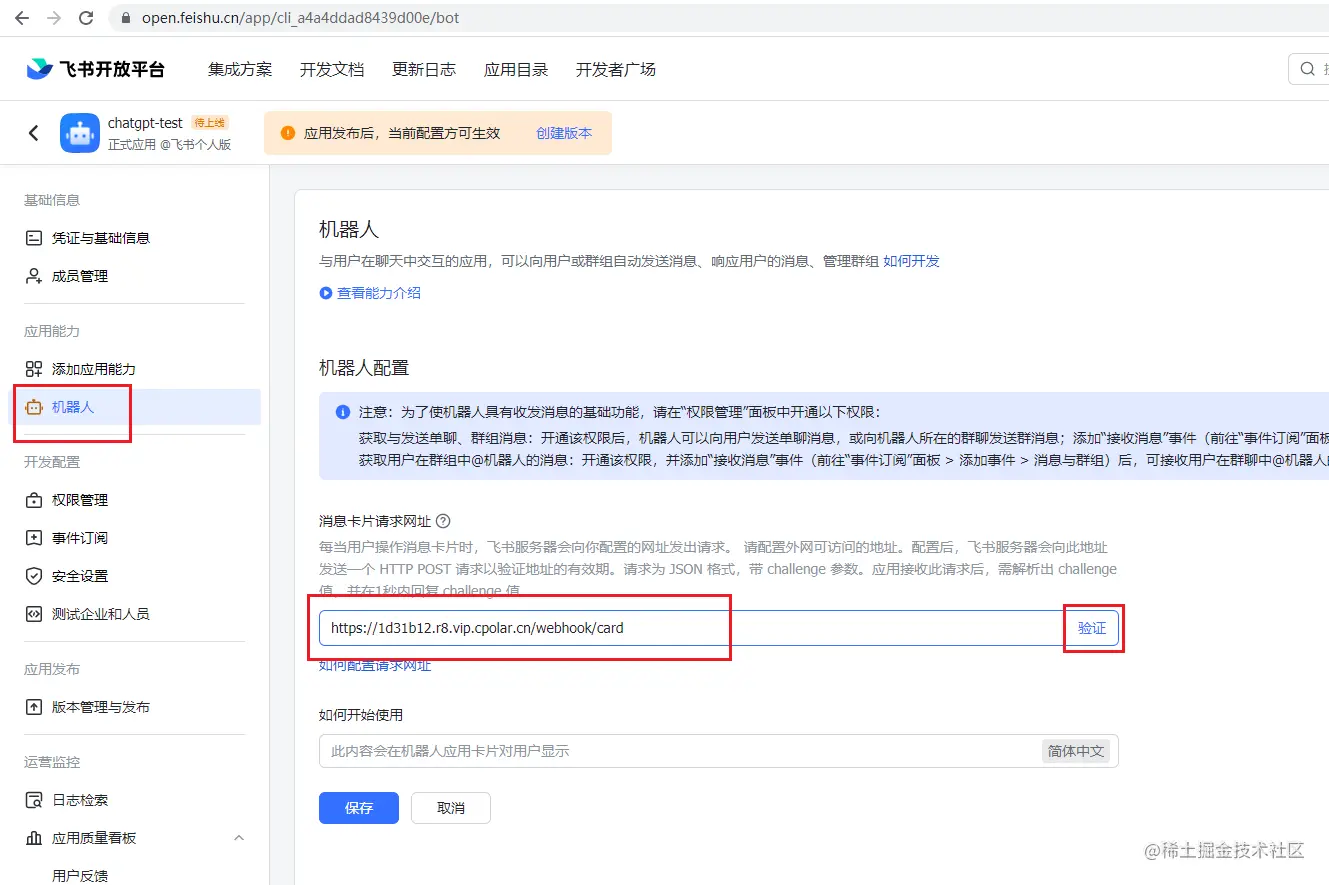Open 应用目录 in top navigation
The height and width of the screenshot is (885, 1329).
[516, 69]
